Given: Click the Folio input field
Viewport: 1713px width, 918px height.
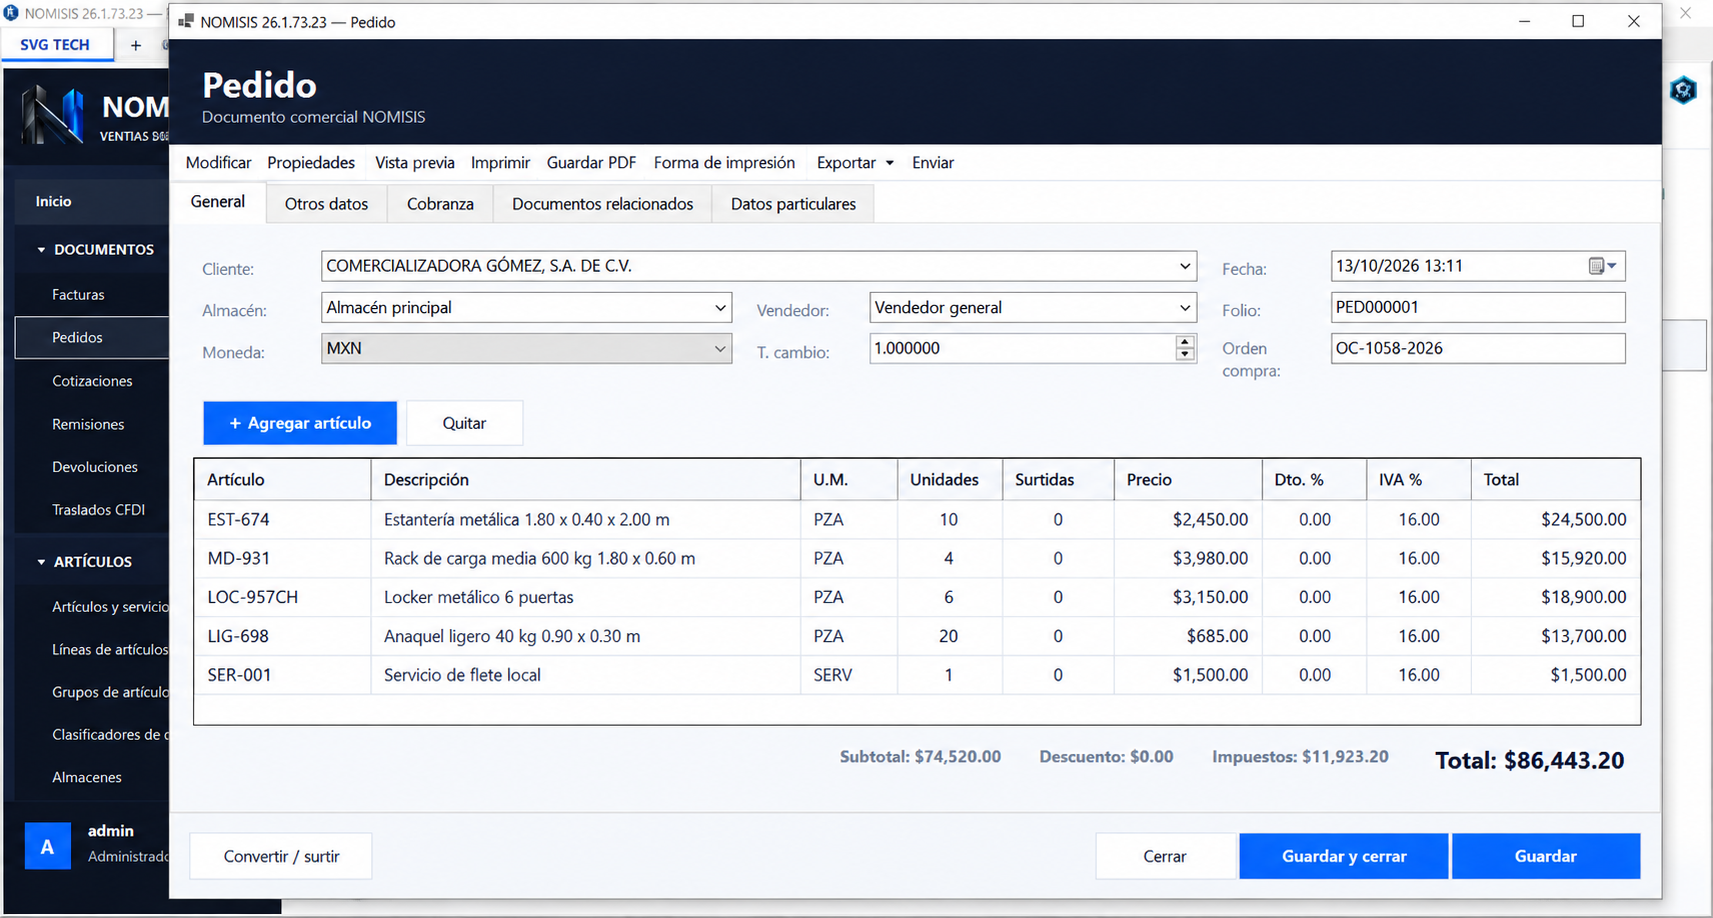Looking at the screenshot, I should [1478, 307].
